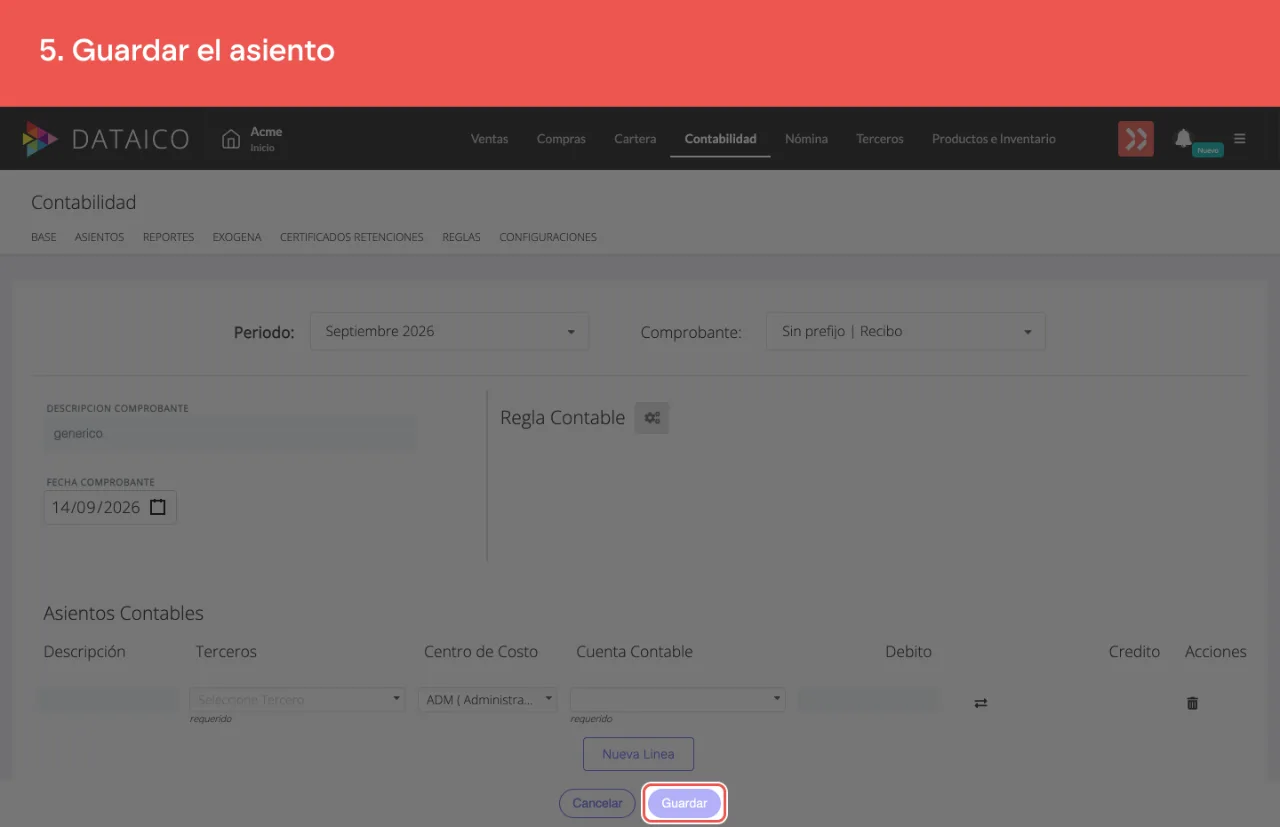Image resolution: width=1280 pixels, height=827 pixels.
Task: Open the Acme home icon
Action: point(231,139)
